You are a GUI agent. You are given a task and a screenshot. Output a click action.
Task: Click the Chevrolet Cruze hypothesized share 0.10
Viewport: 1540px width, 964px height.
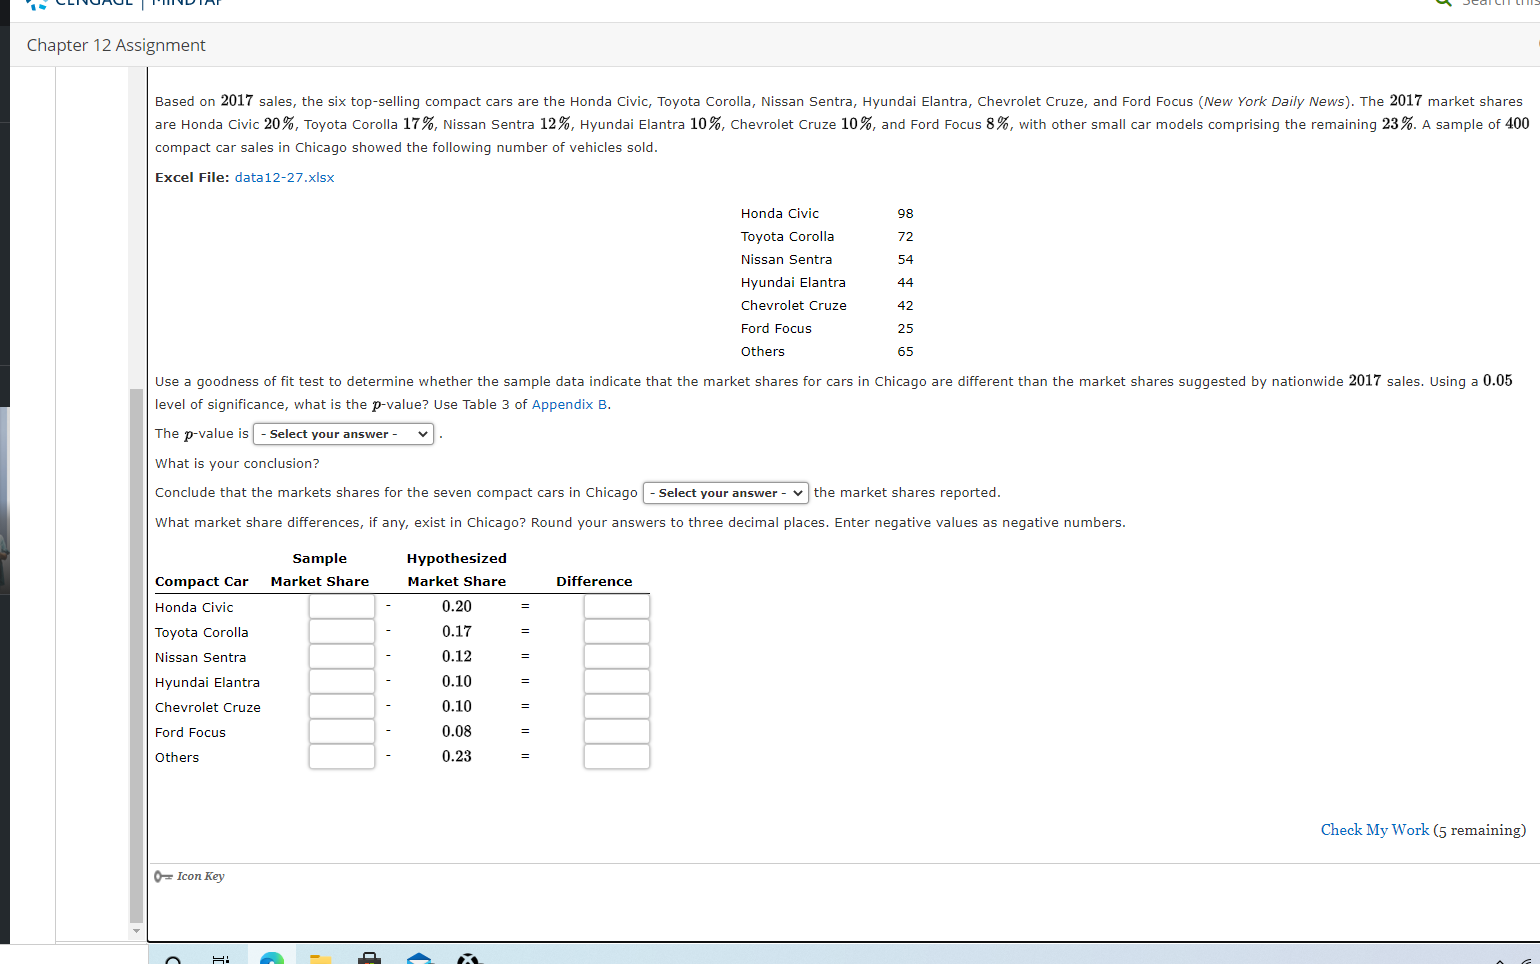pyautogui.click(x=457, y=706)
